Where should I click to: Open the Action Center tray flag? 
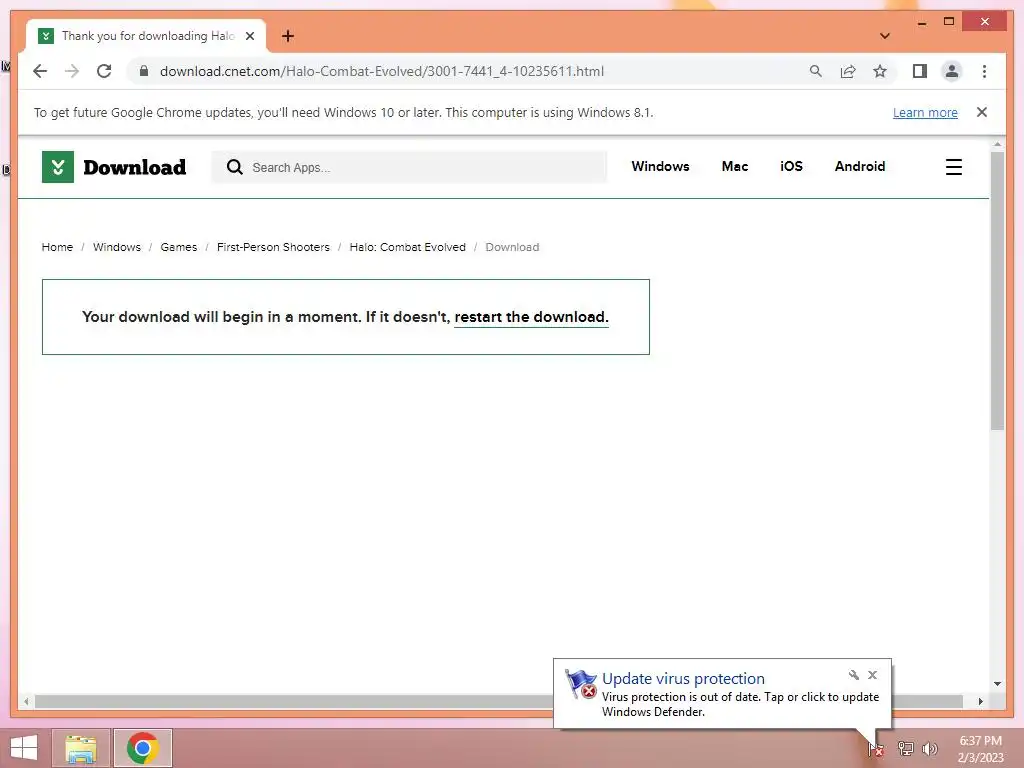(x=875, y=749)
